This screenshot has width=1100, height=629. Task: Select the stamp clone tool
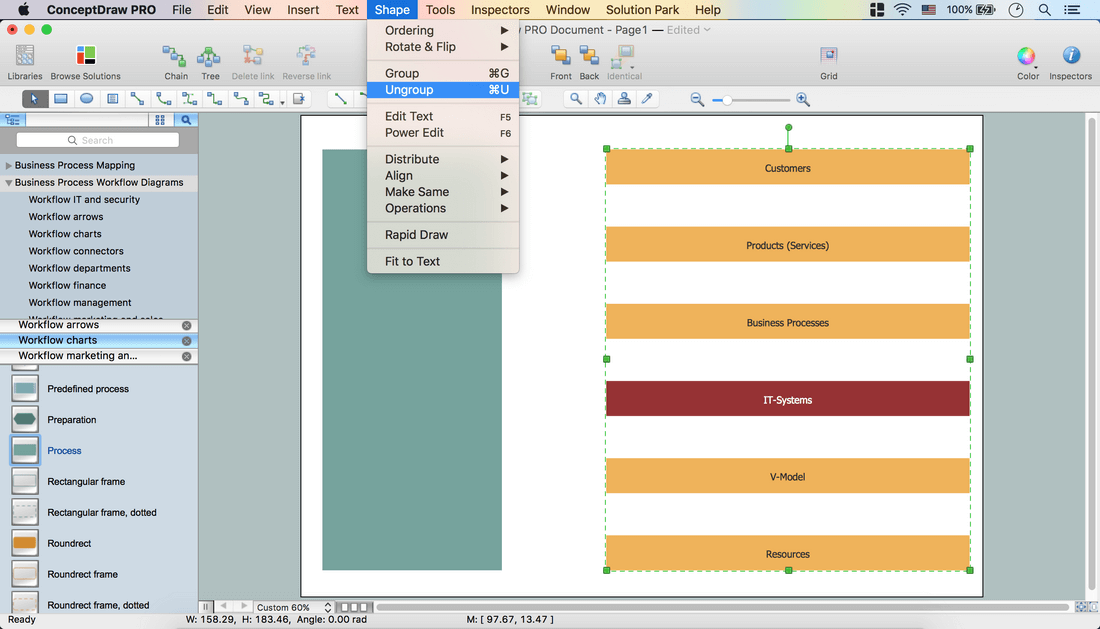click(x=624, y=99)
